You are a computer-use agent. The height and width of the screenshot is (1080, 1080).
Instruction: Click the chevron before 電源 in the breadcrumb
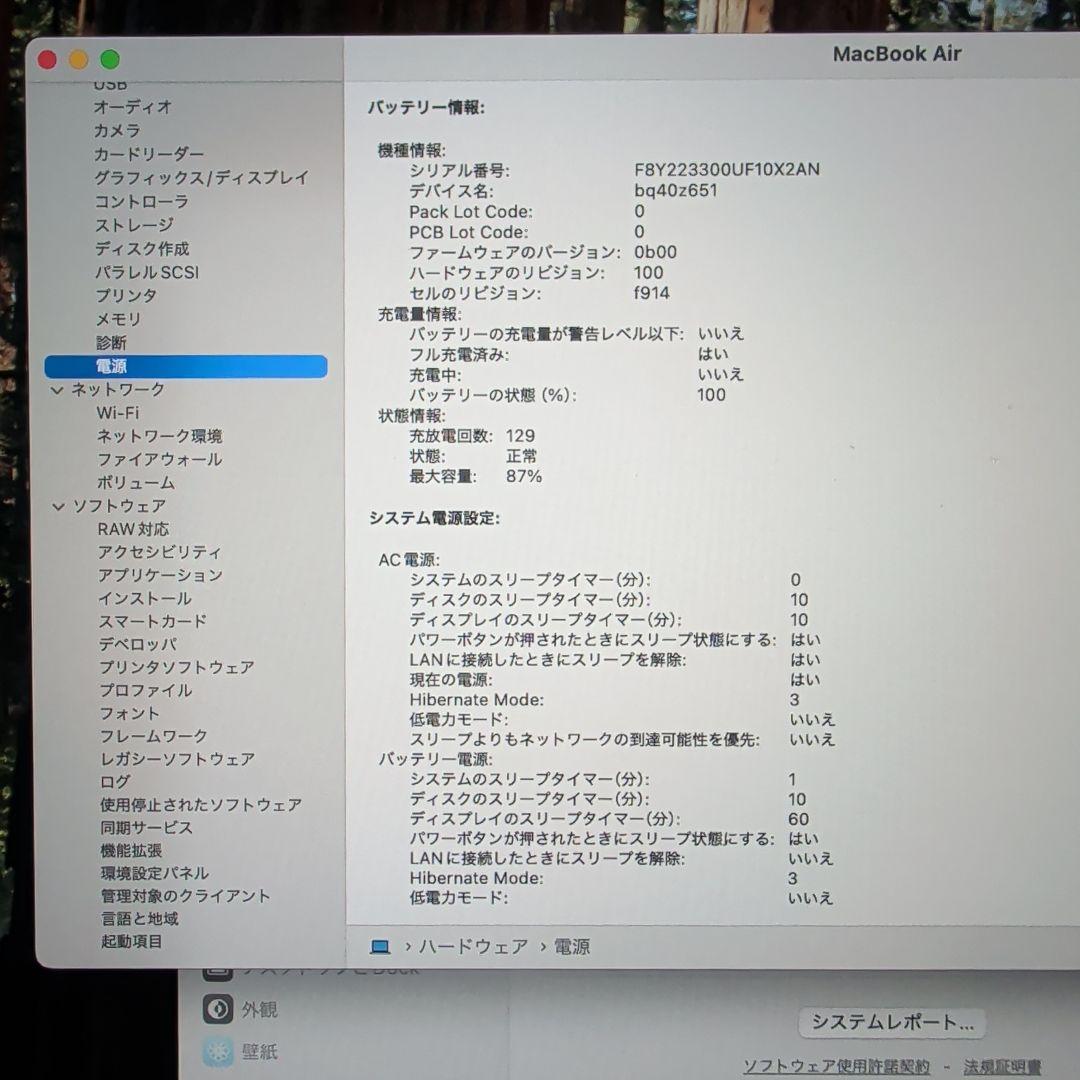pyautogui.click(x=543, y=946)
